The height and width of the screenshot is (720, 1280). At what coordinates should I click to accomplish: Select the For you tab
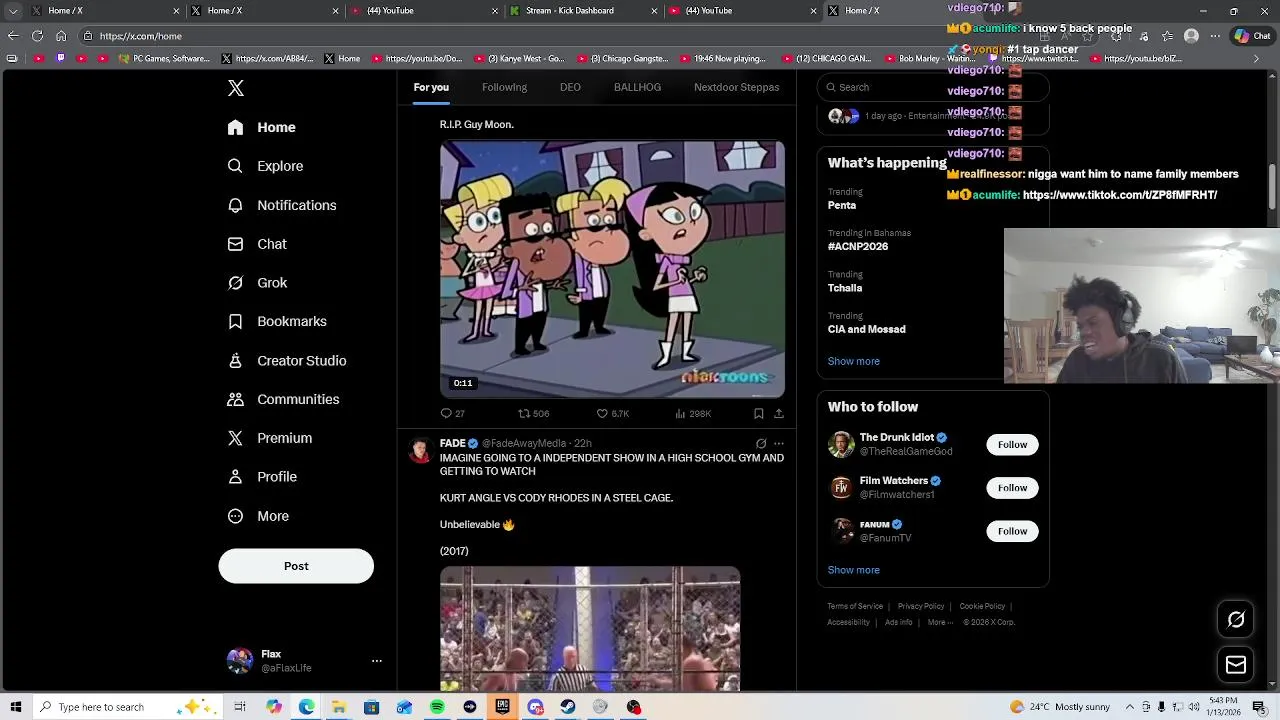pos(431,87)
